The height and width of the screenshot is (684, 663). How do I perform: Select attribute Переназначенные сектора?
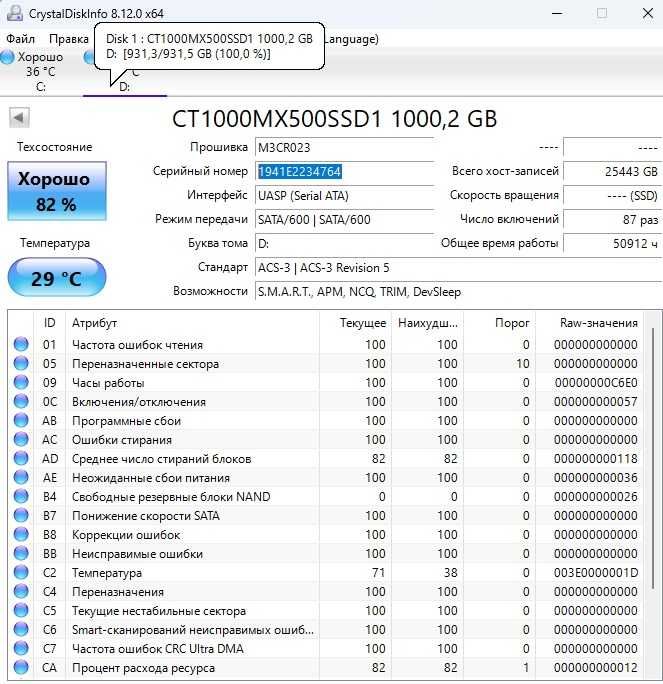(145, 364)
